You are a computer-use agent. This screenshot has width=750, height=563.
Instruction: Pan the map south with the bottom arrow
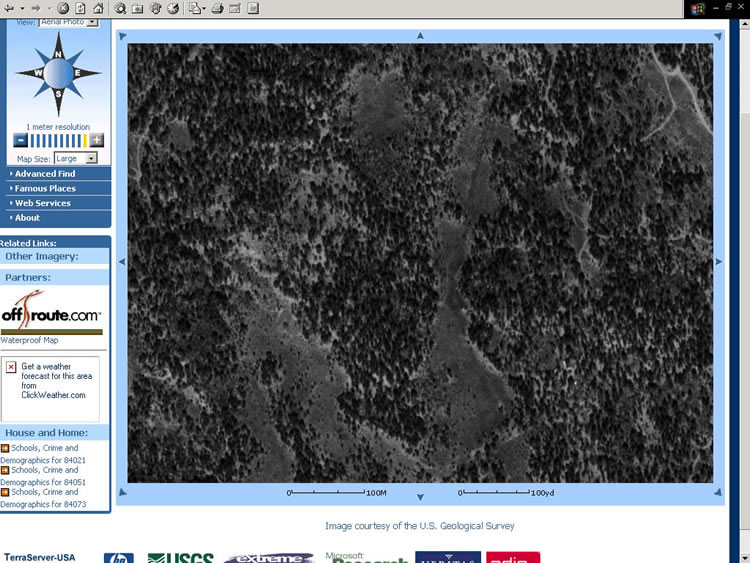click(x=420, y=497)
